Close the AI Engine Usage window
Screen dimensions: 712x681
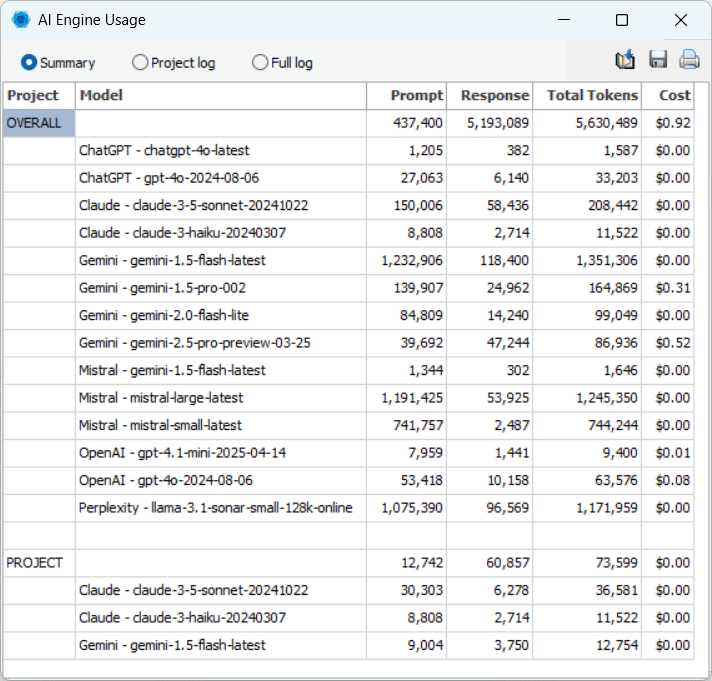[x=681, y=20]
